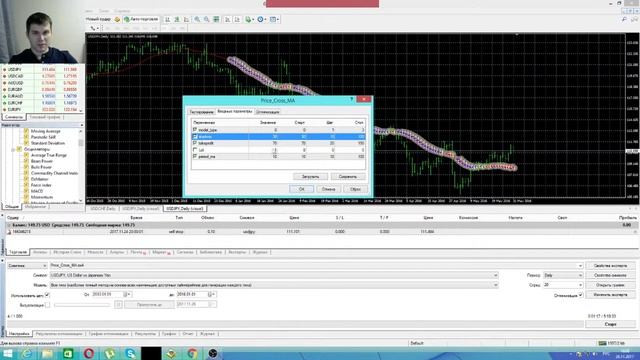Open the templates icon dropdown

(x=274, y=19)
